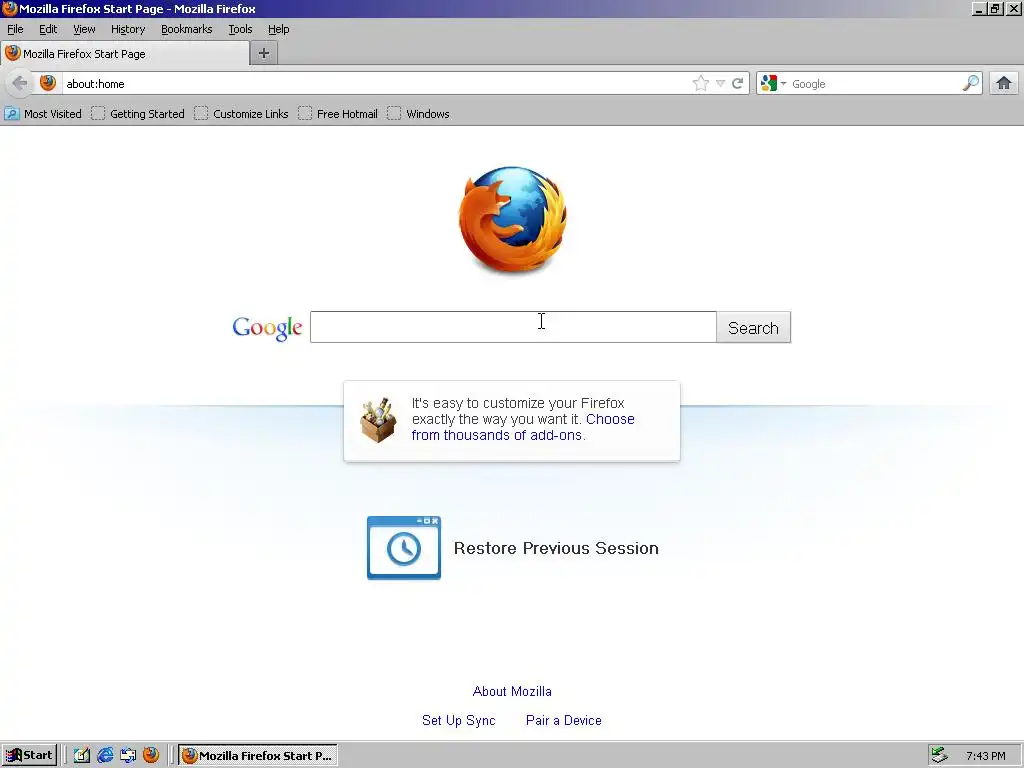Open the Free Hotmail bookmark

click(338, 114)
